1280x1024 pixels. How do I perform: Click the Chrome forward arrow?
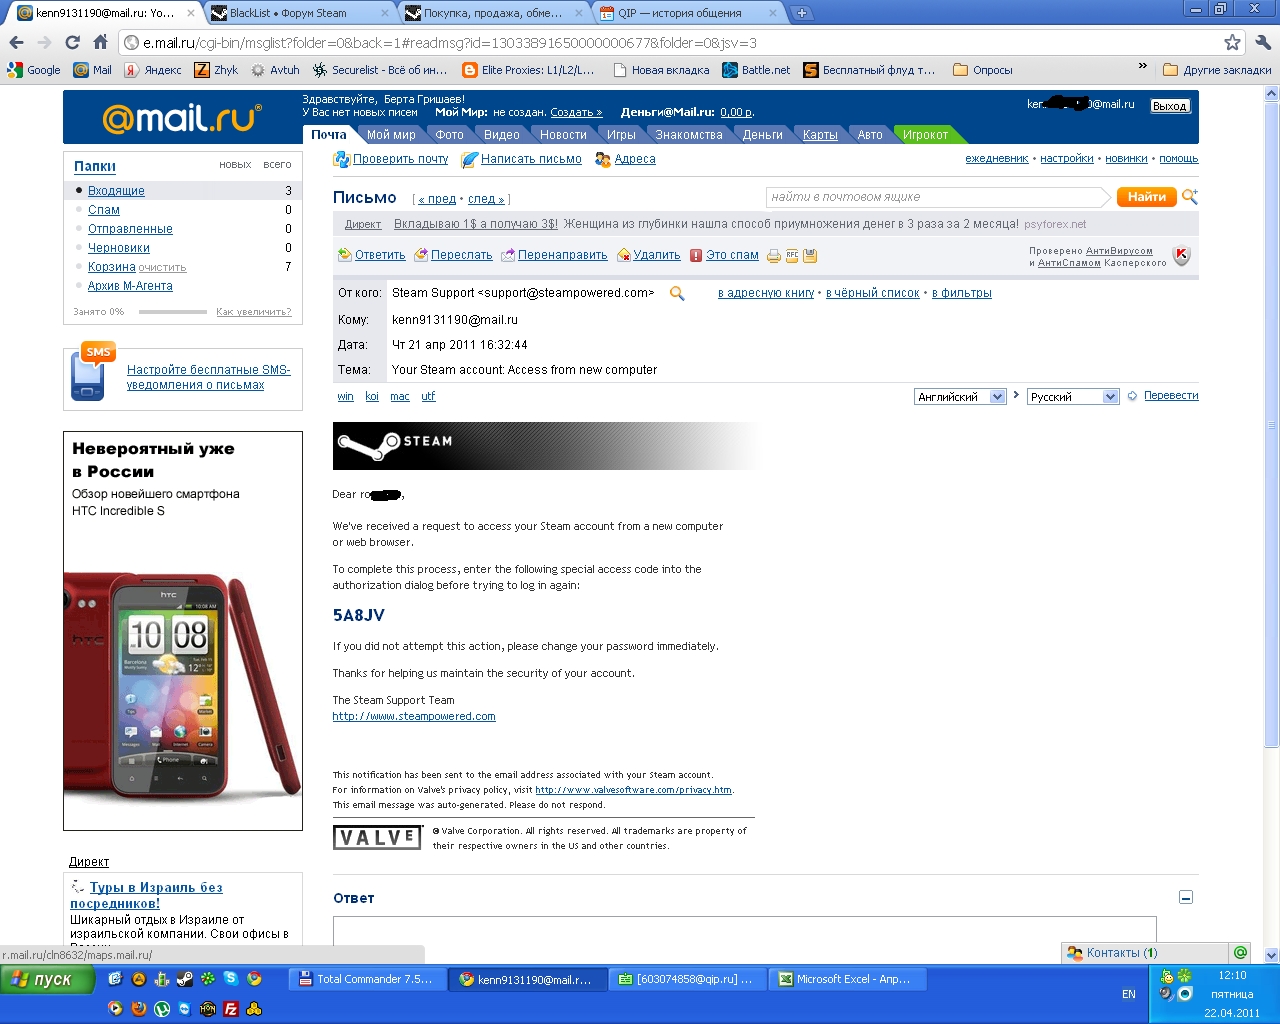pos(44,43)
